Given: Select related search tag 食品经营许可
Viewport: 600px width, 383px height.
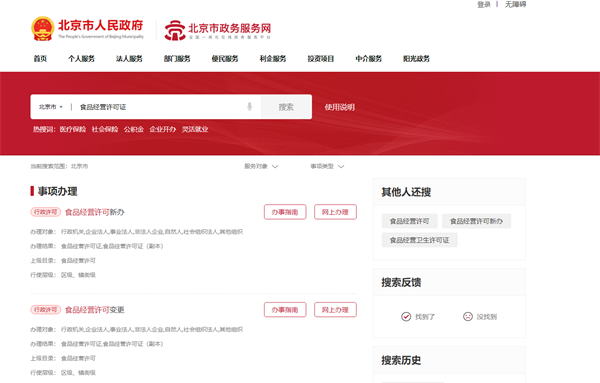Looking at the screenshot, I should (x=409, y=221).
